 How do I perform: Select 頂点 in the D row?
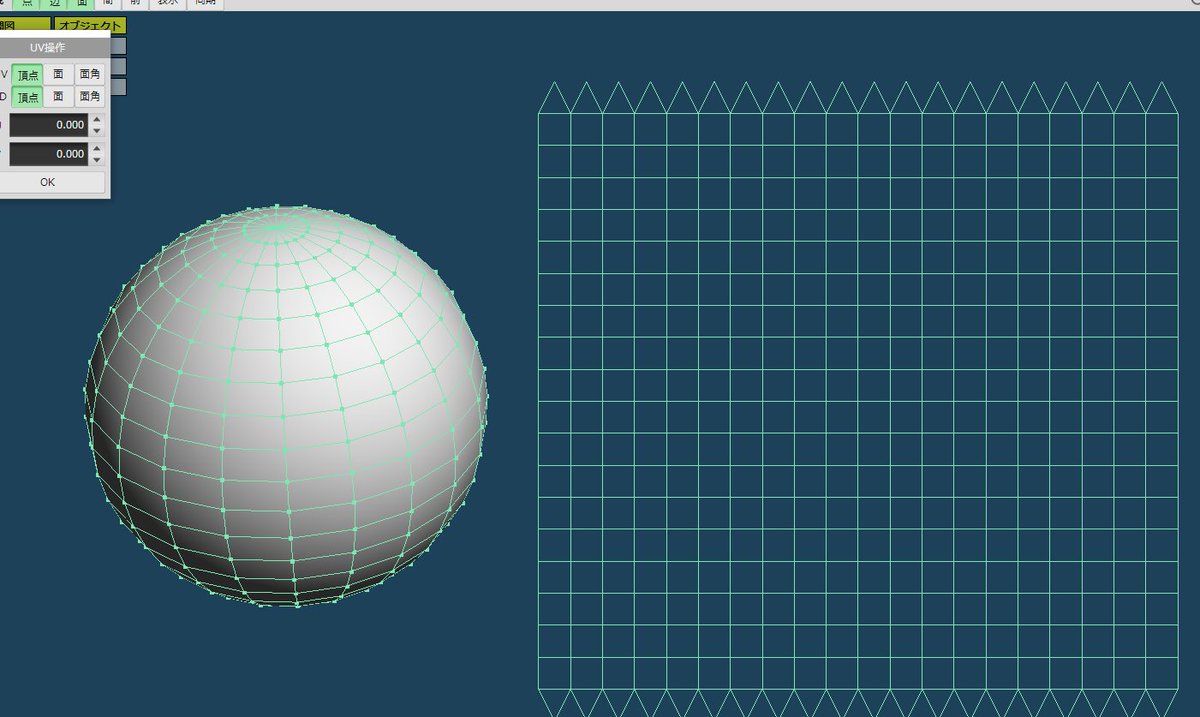click(28, 97)
